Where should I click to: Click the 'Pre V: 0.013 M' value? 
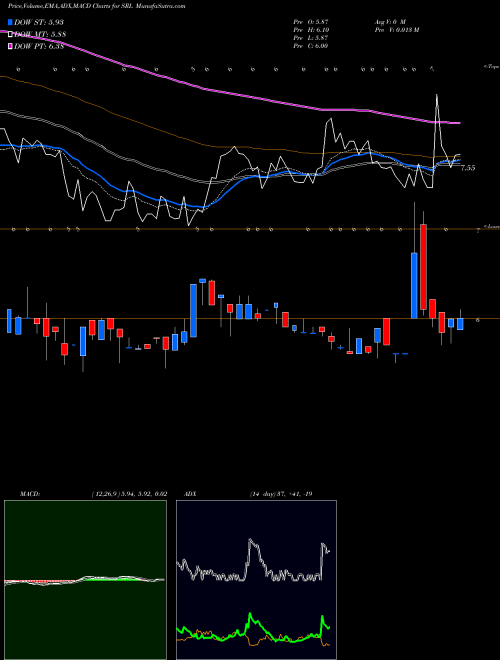396,30
